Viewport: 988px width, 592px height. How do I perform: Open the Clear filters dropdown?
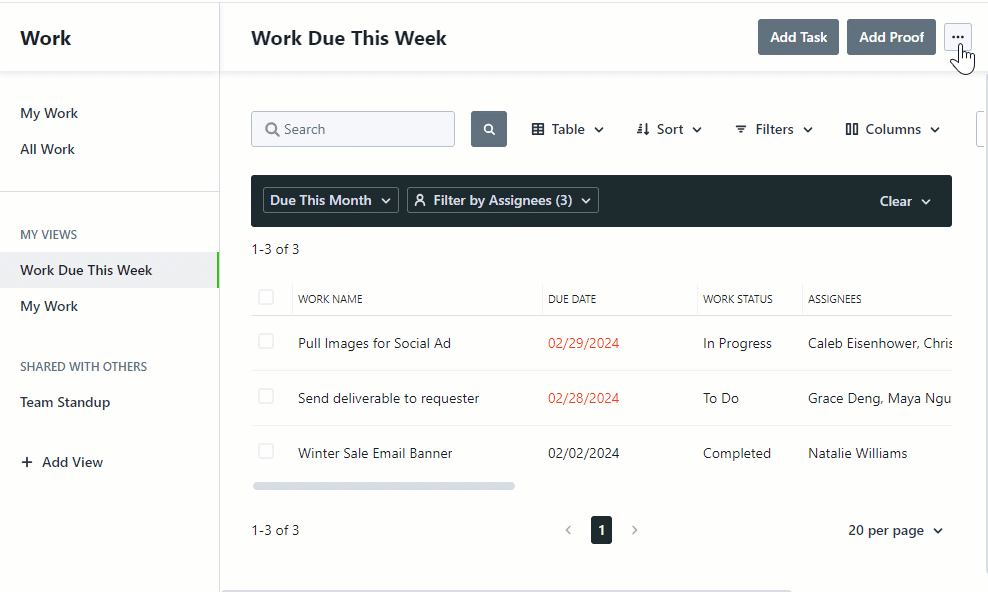point(905,202)
